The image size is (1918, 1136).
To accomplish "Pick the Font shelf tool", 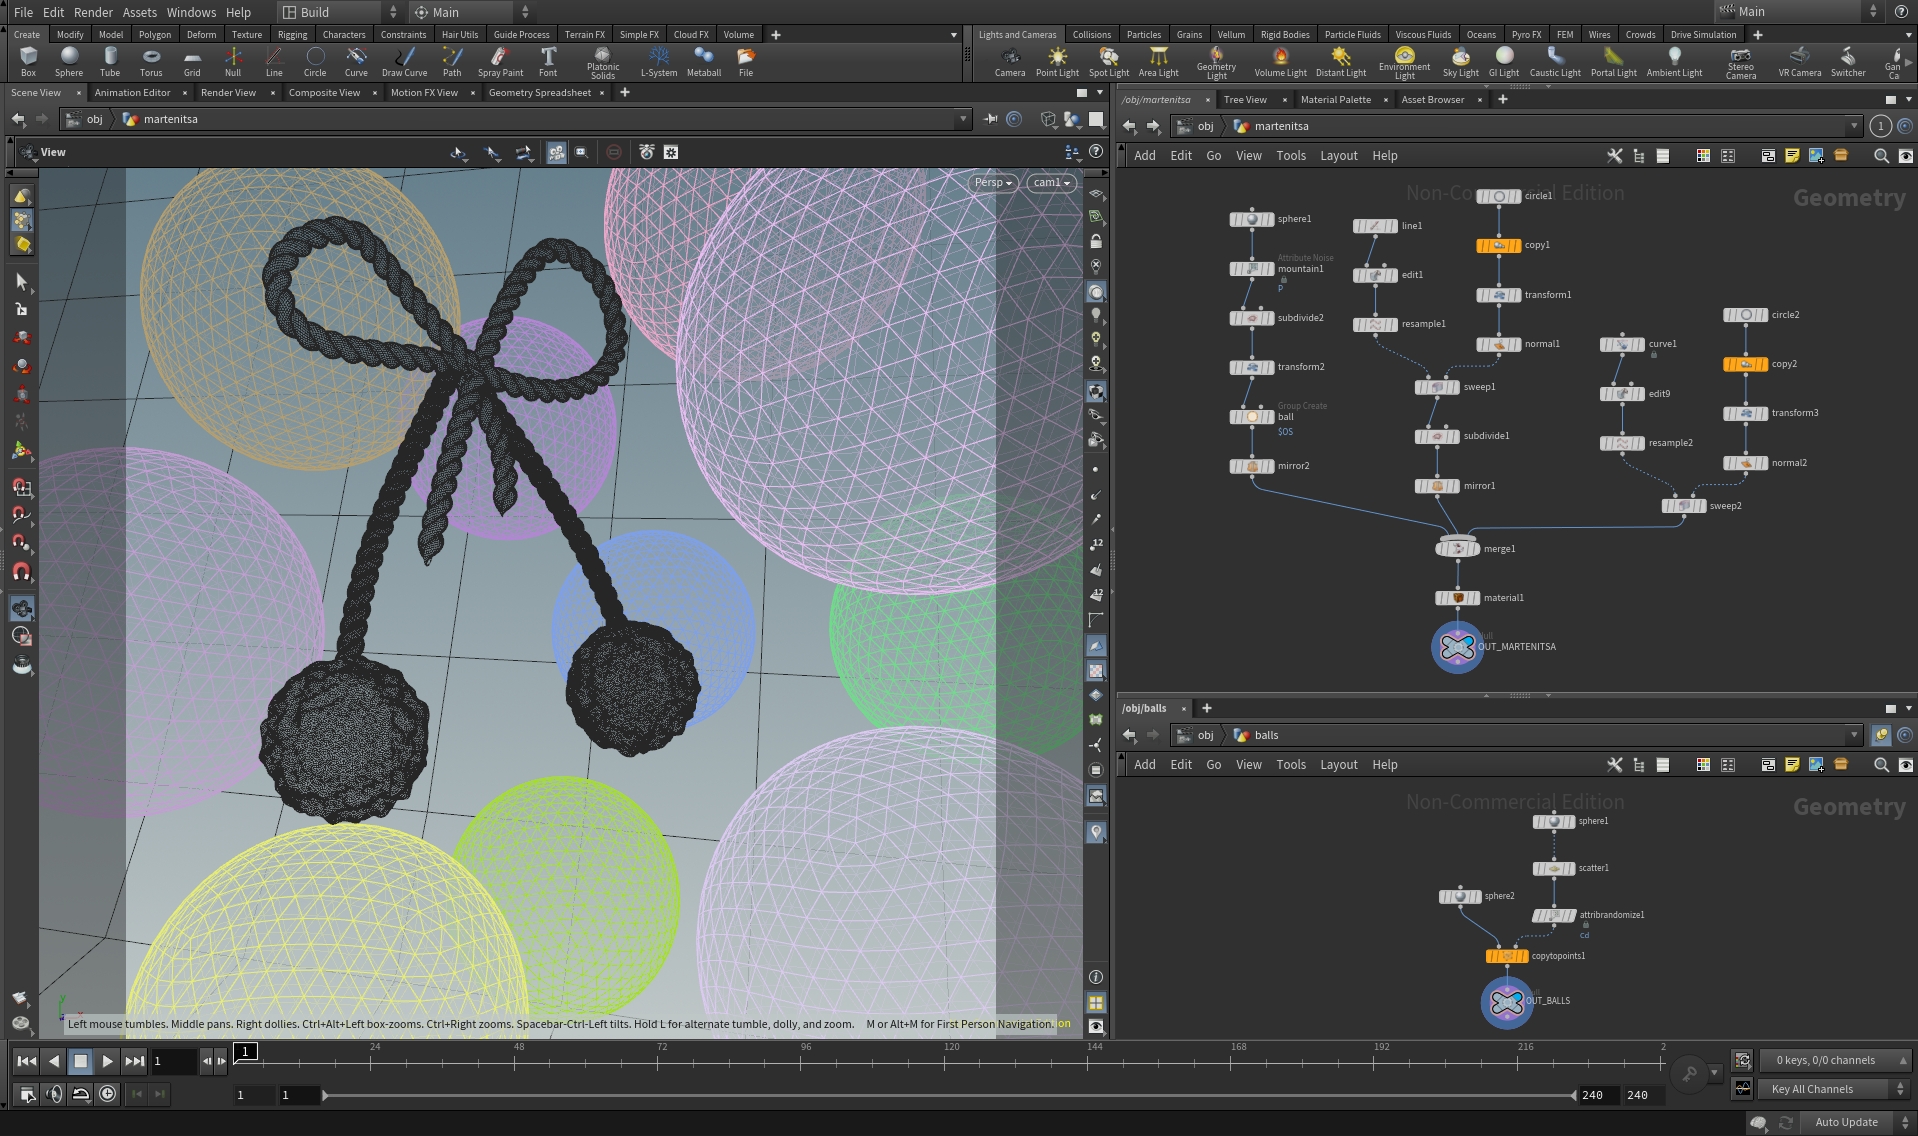I will 548,62.
